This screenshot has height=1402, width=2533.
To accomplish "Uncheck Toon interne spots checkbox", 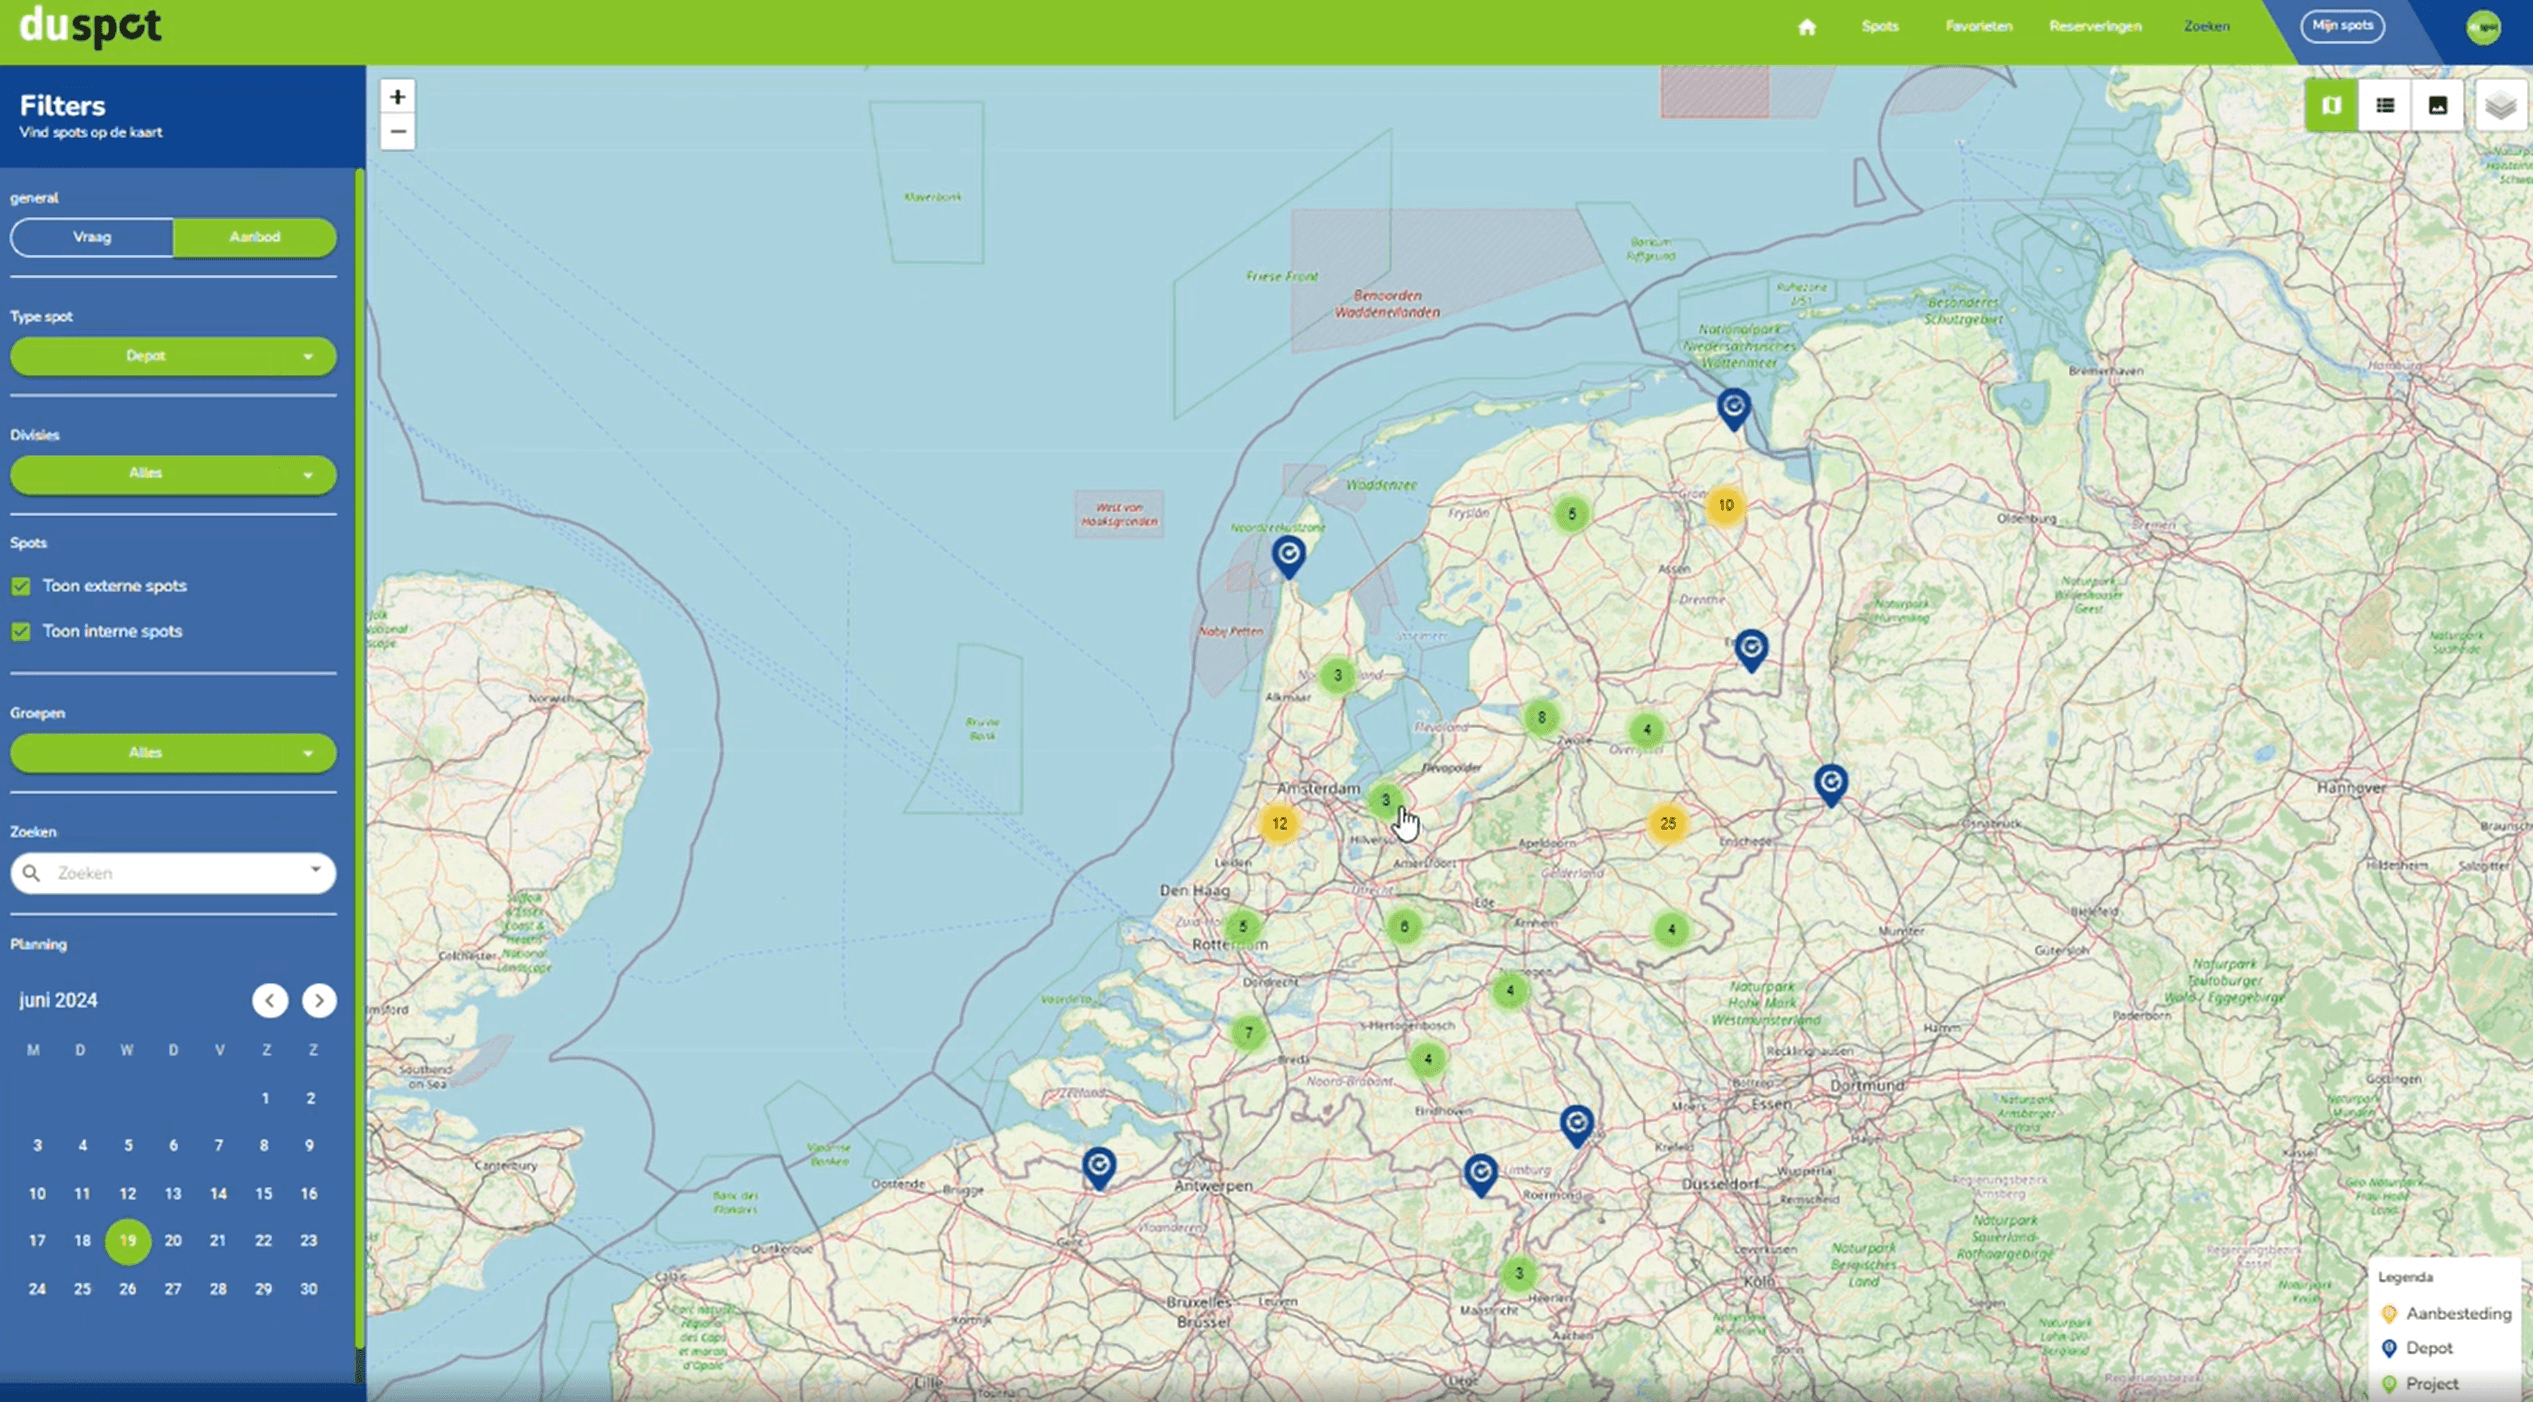I will pyautogui.click(x=21, y=631).
